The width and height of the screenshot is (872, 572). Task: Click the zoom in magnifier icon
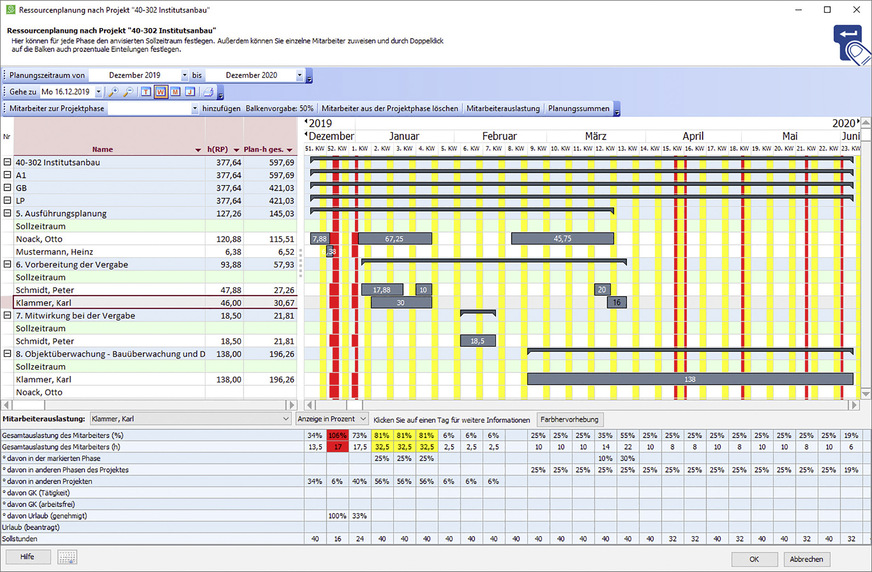click(113, 92)
